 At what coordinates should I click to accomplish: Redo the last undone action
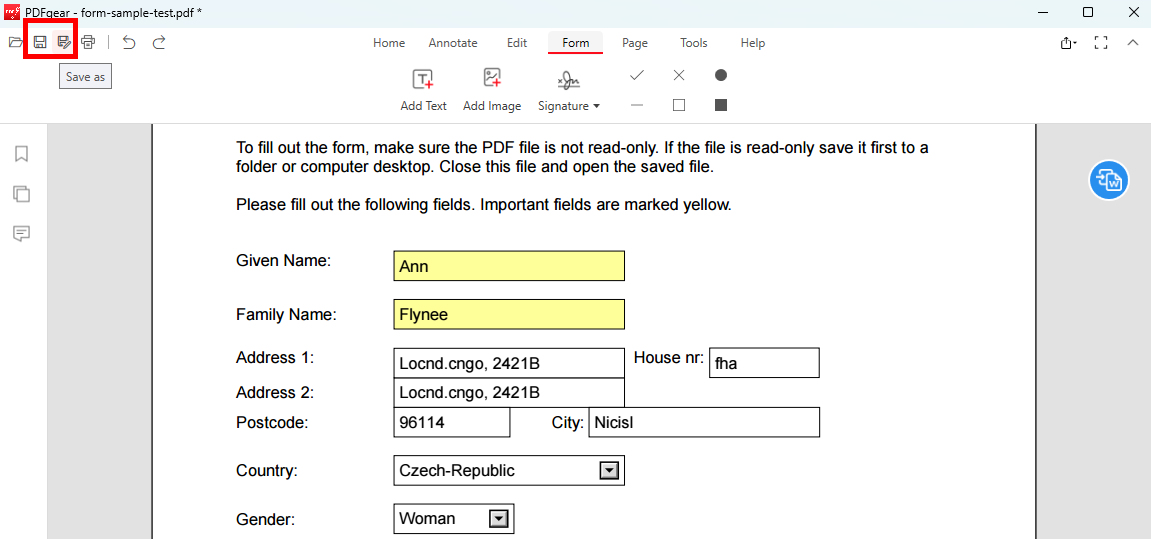(x=159, y=43)
